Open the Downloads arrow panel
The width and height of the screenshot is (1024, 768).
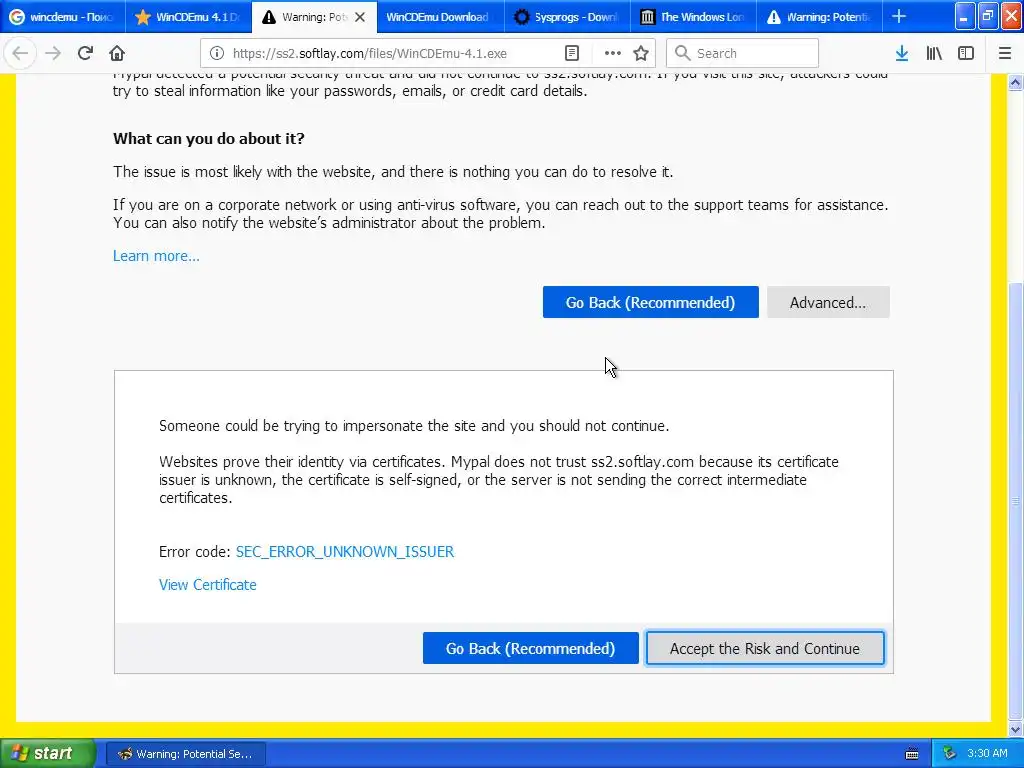click(902, 54)
